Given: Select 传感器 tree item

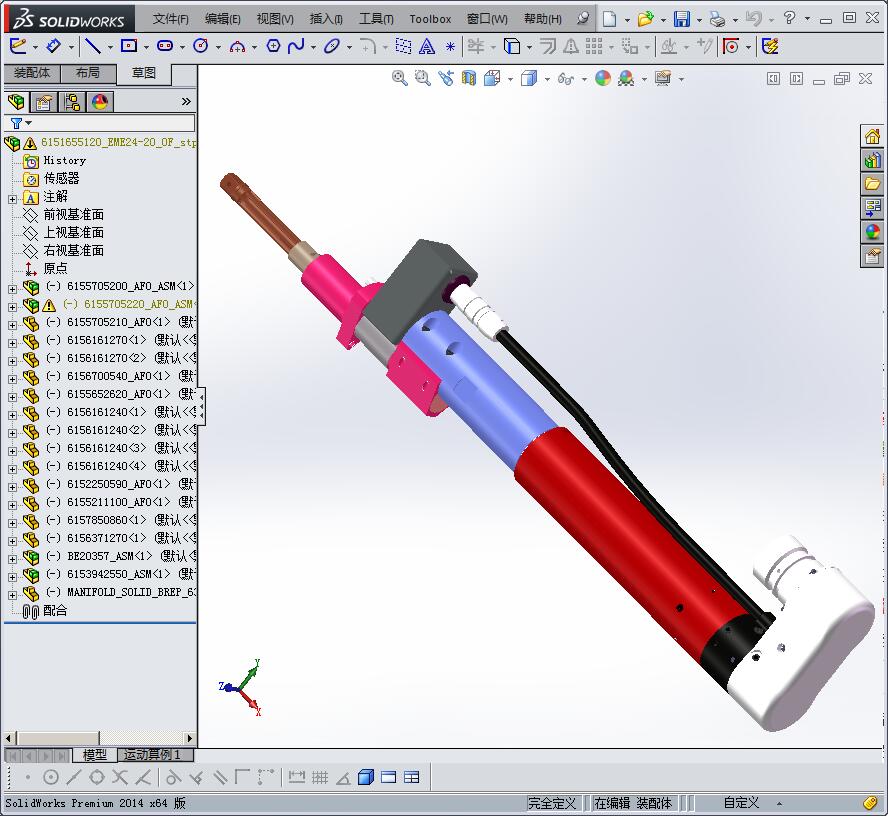Looking at the screenshot, I should pos(61,178).
